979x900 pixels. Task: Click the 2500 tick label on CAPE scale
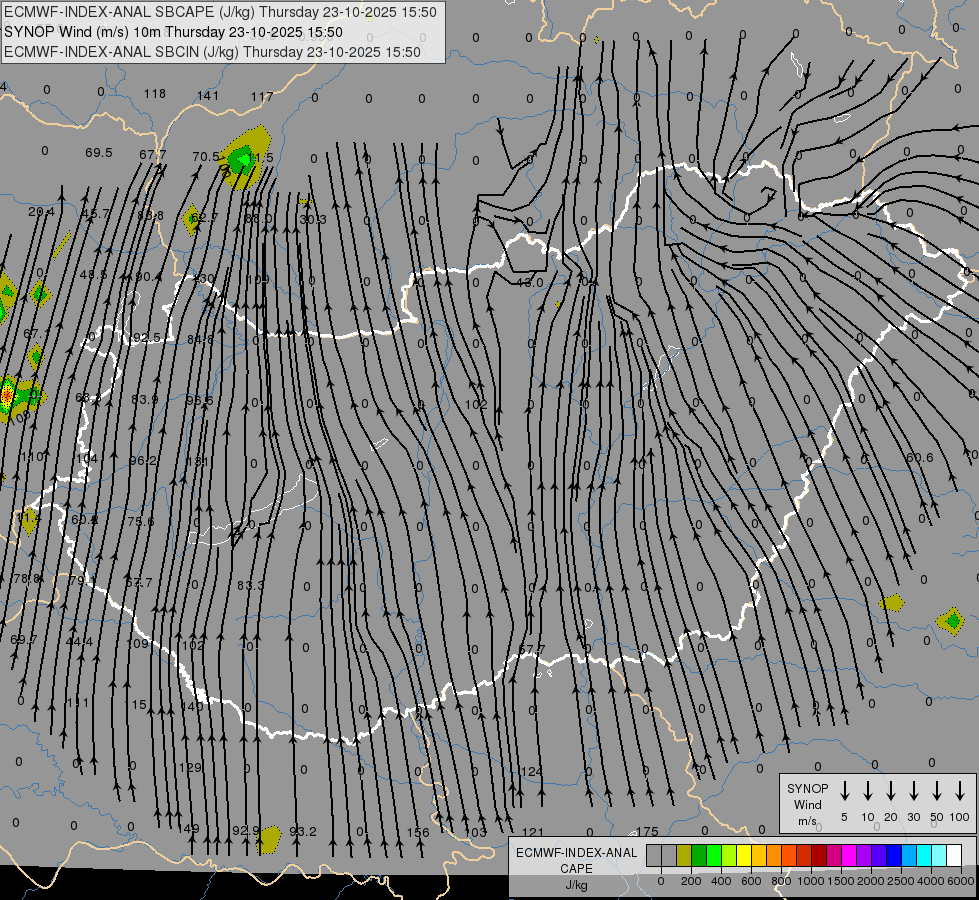click(900, 881)
